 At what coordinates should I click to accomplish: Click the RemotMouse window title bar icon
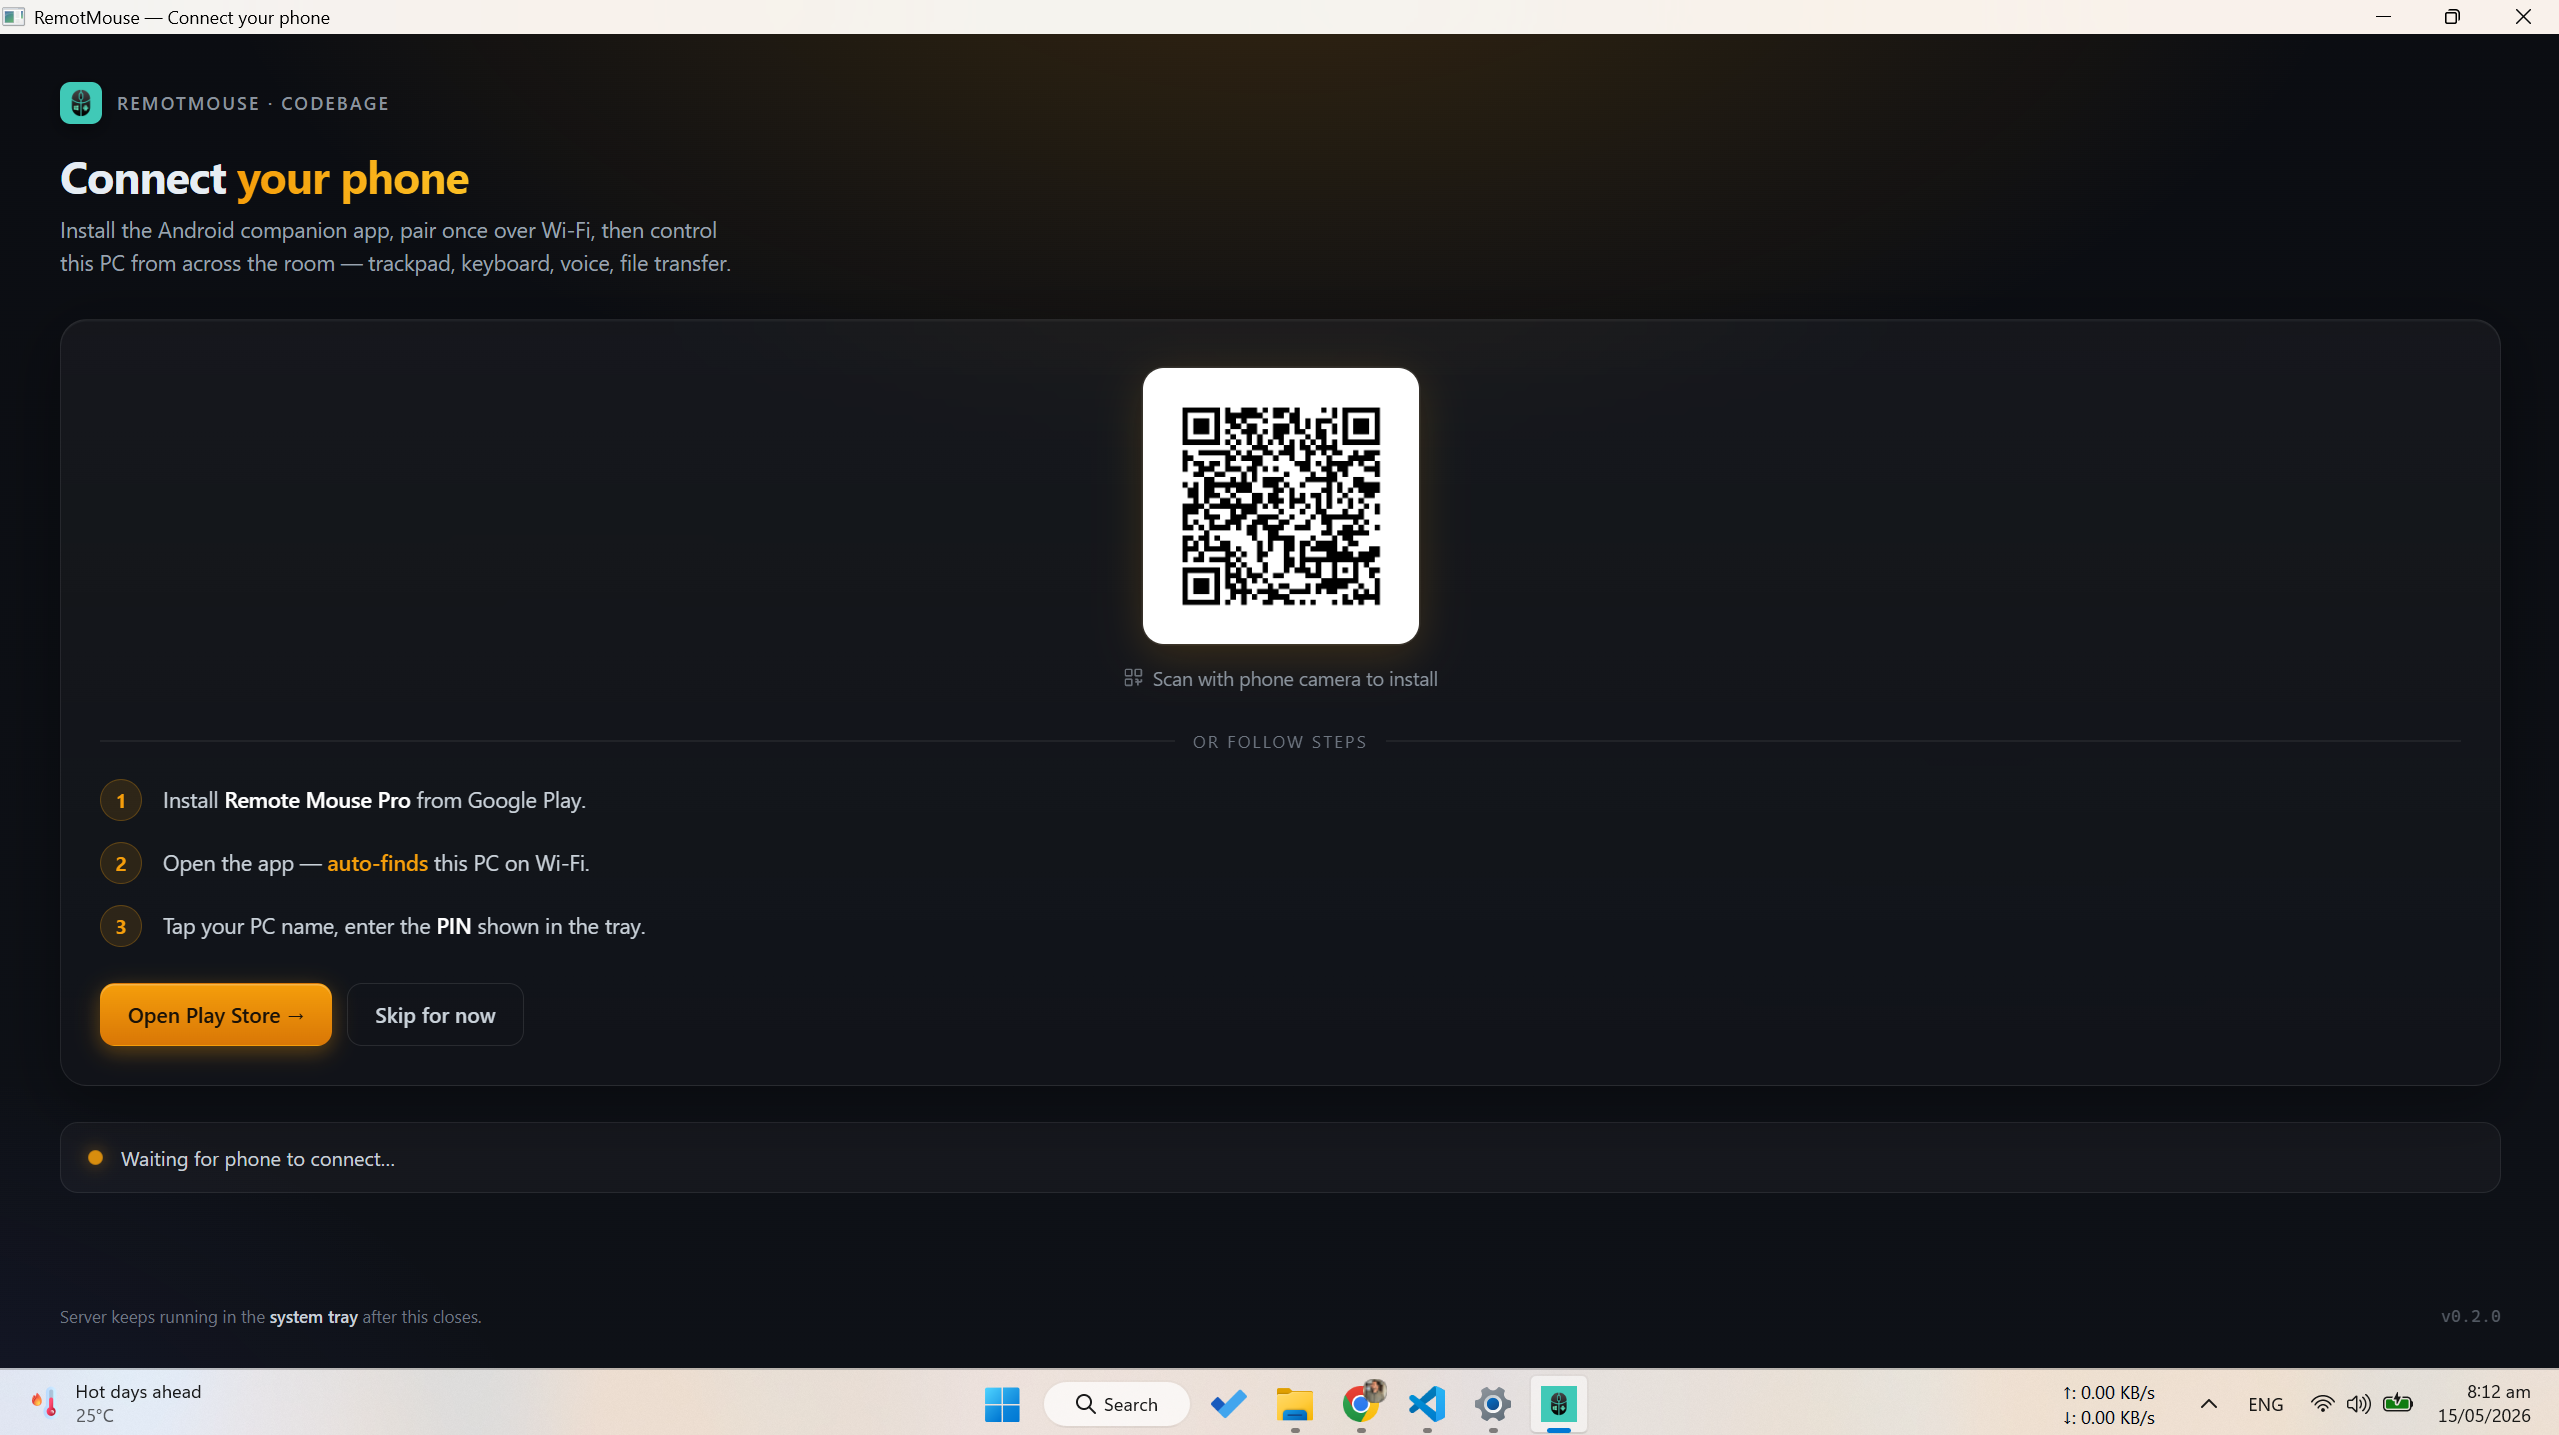(x=13, y=17)
